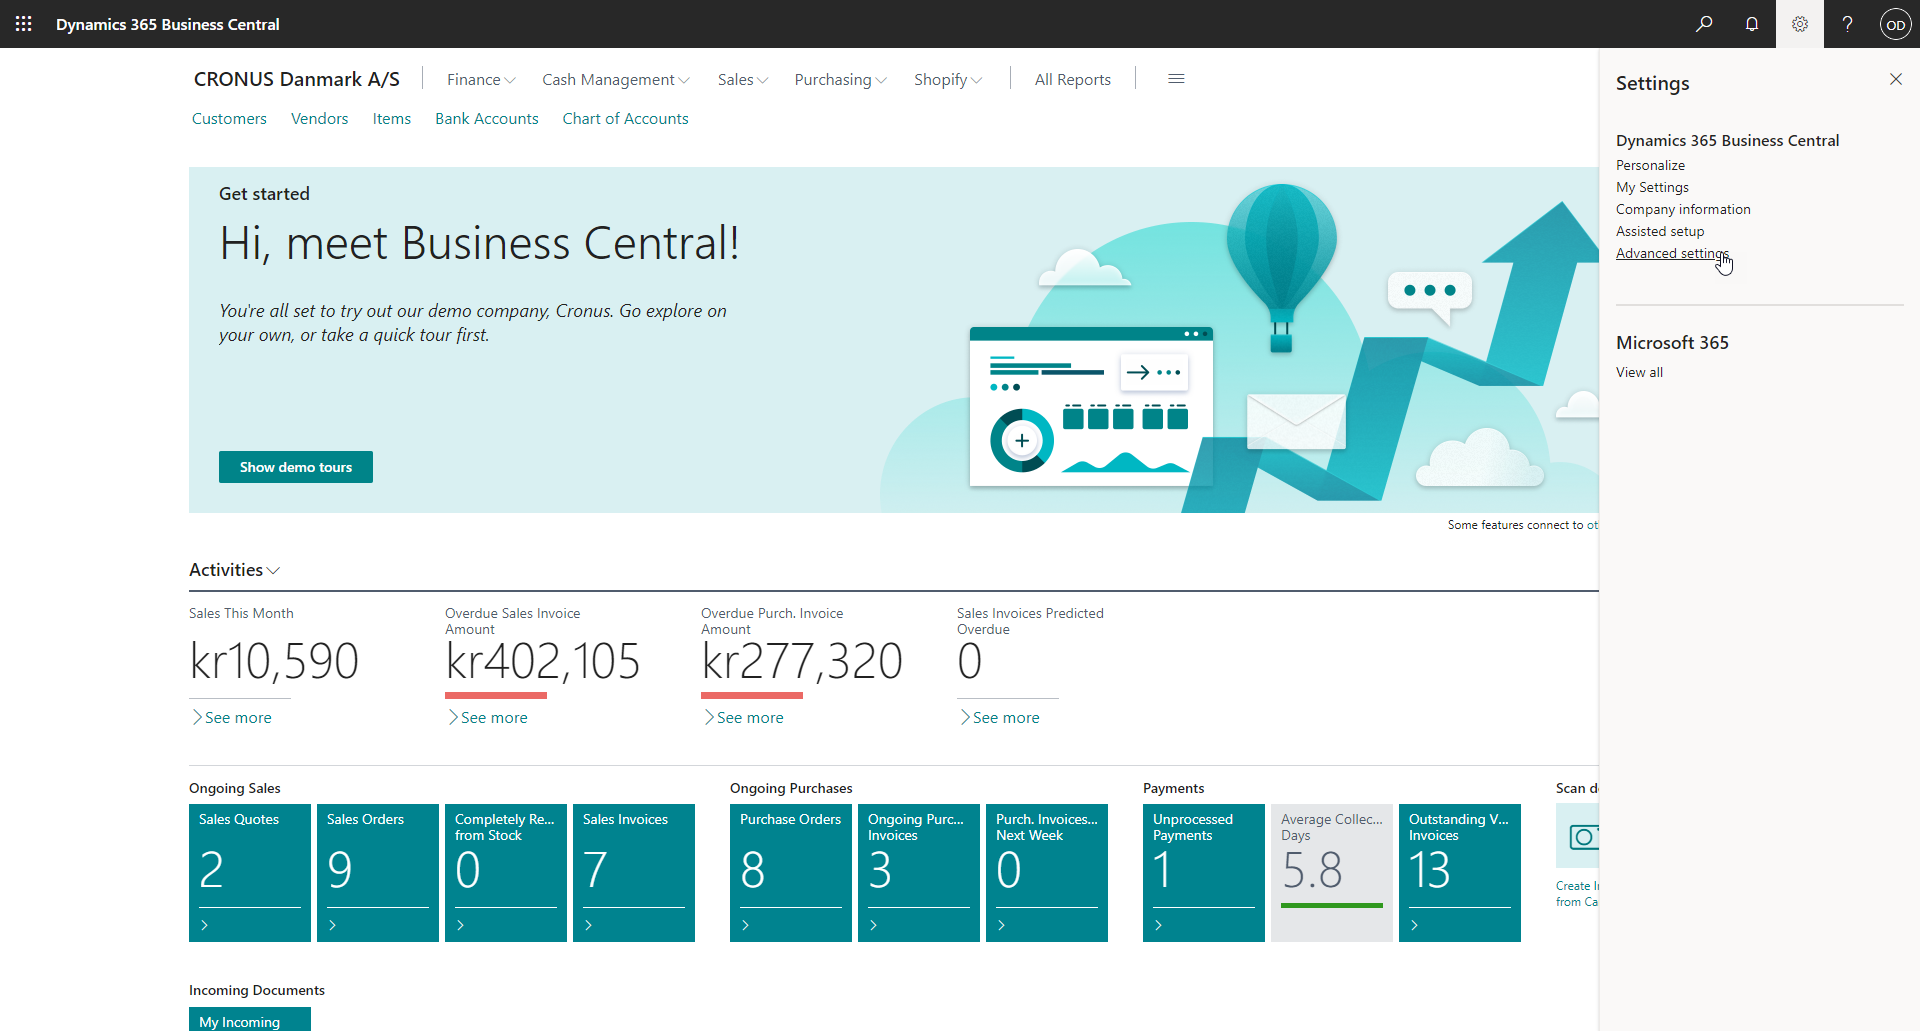
Task: Open the Sales Invoices tile showing 7
Action: (x=634, y=872)
